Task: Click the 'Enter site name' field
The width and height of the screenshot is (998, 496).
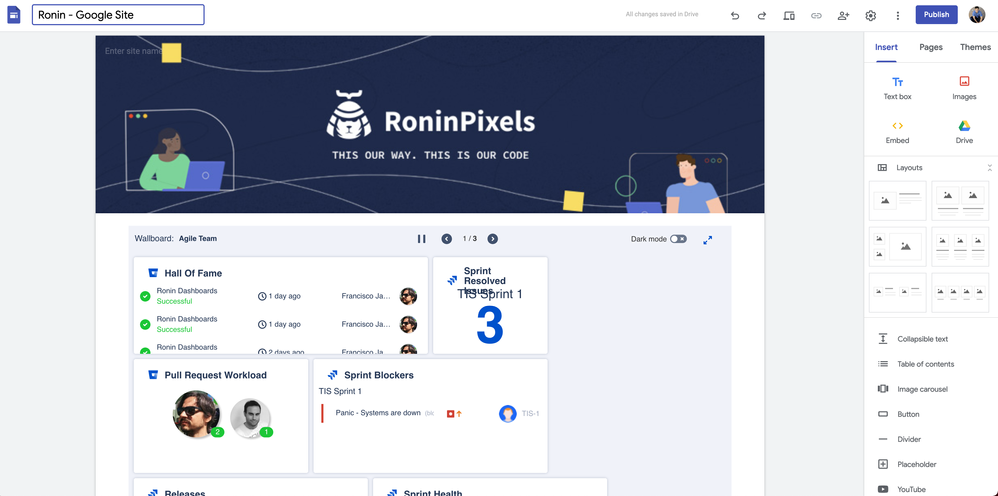Action: click(133, 51)
